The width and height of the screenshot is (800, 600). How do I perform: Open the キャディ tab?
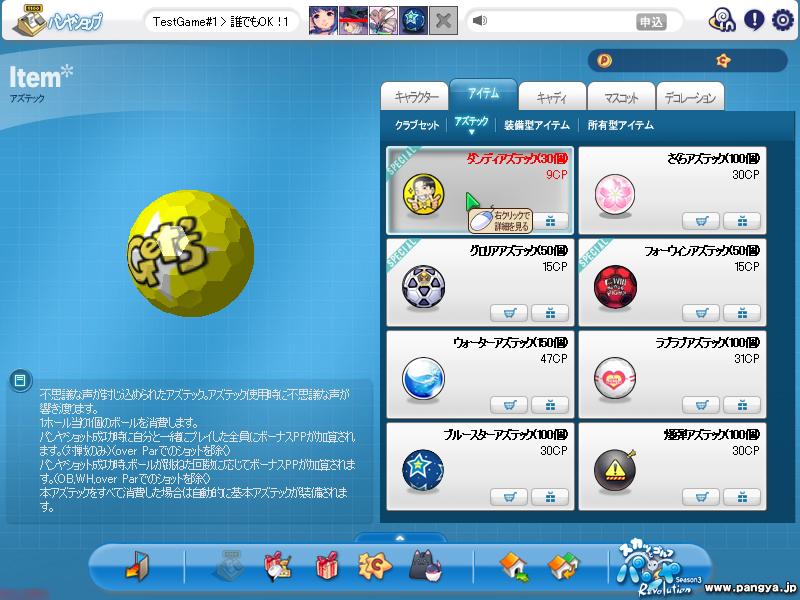(x=552, y=96)
